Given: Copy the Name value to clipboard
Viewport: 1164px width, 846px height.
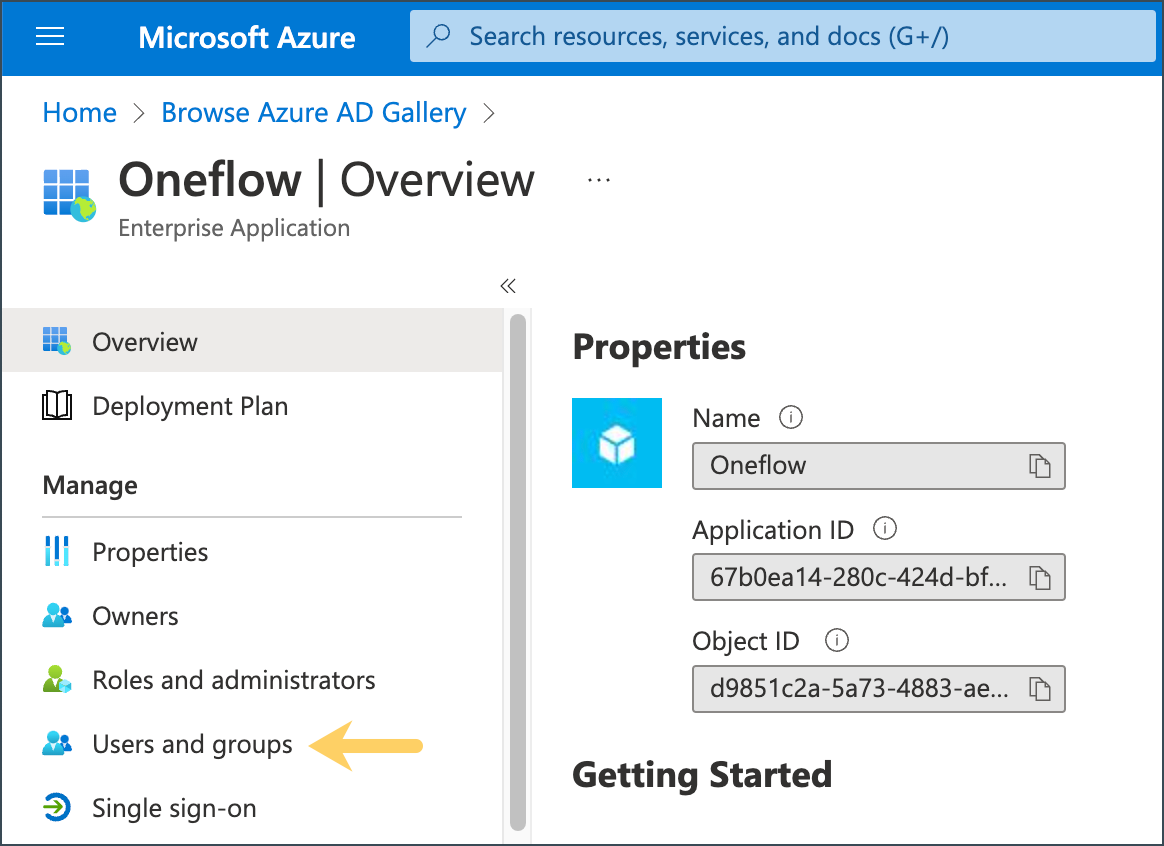Looking at the screenshot, I should [1039, 466].
